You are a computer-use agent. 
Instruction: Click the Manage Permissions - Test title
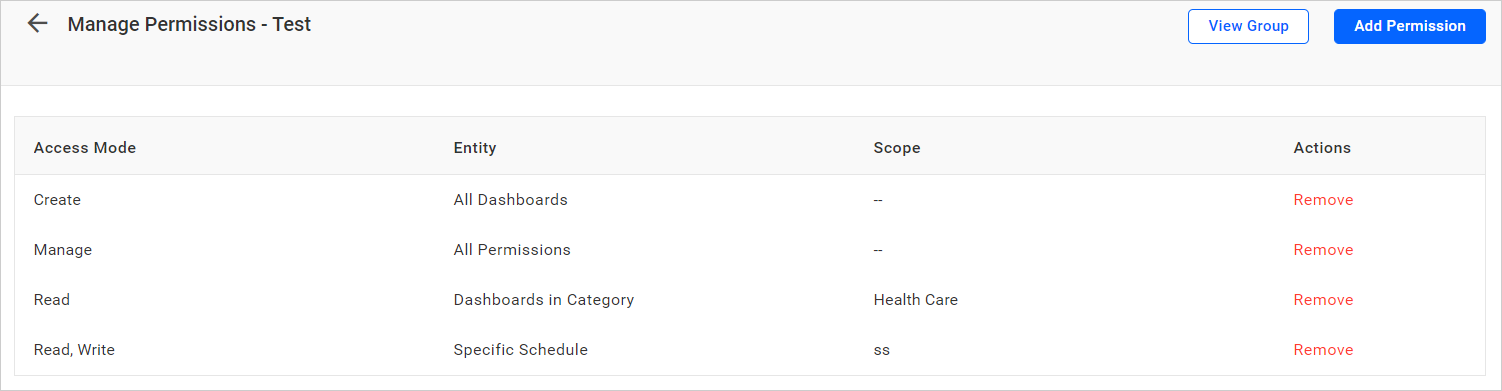click(190, 24)
